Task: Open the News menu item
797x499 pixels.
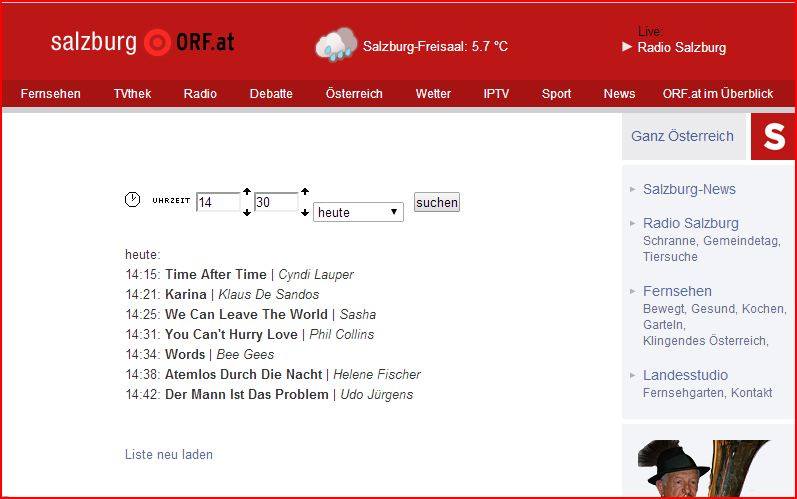Action: [619, 93]
